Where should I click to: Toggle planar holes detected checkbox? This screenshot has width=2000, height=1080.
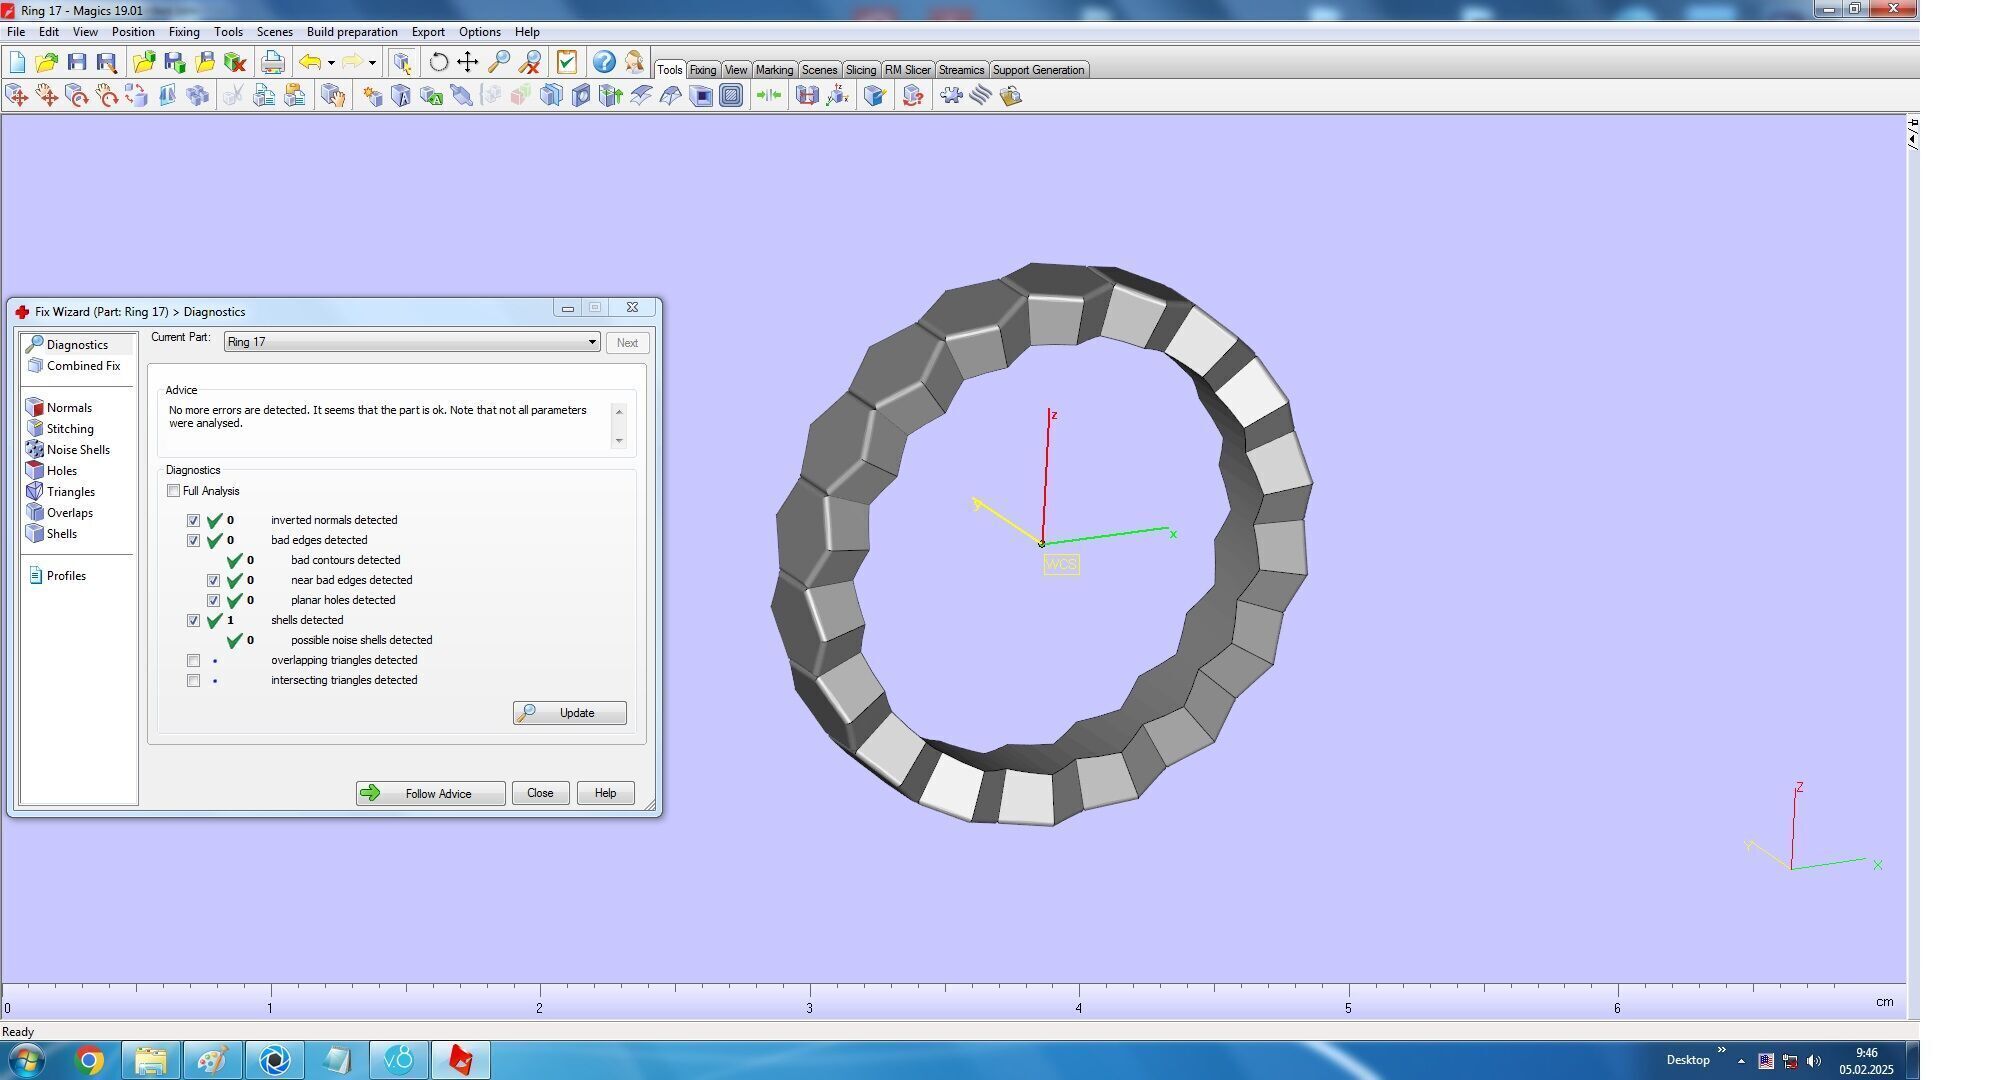[x=213, y=600]
